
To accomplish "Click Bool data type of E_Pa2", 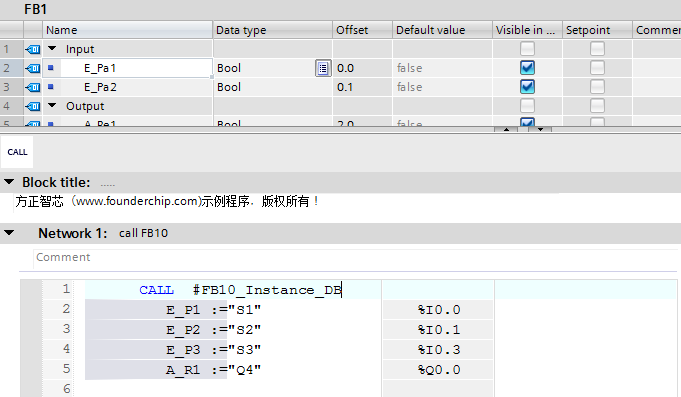I will click(x=229, y=87).
